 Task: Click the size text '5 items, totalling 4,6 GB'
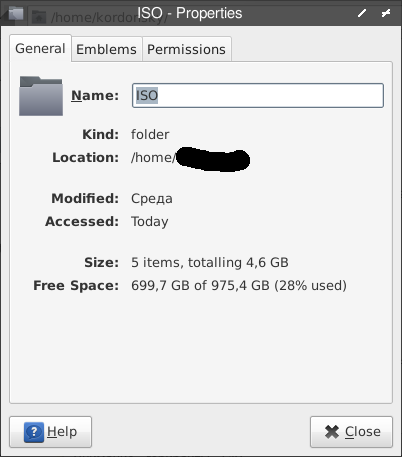point(210,262)
